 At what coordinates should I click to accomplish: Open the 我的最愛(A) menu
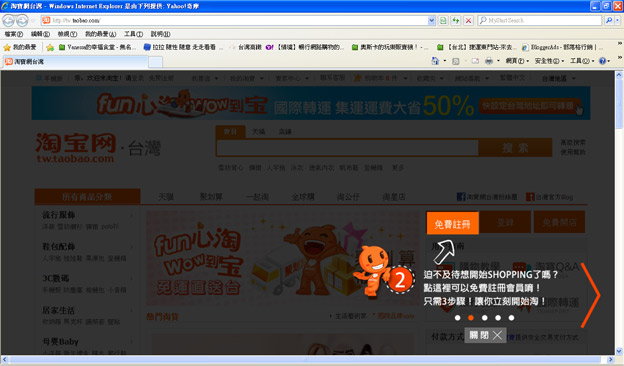[100, 34]
